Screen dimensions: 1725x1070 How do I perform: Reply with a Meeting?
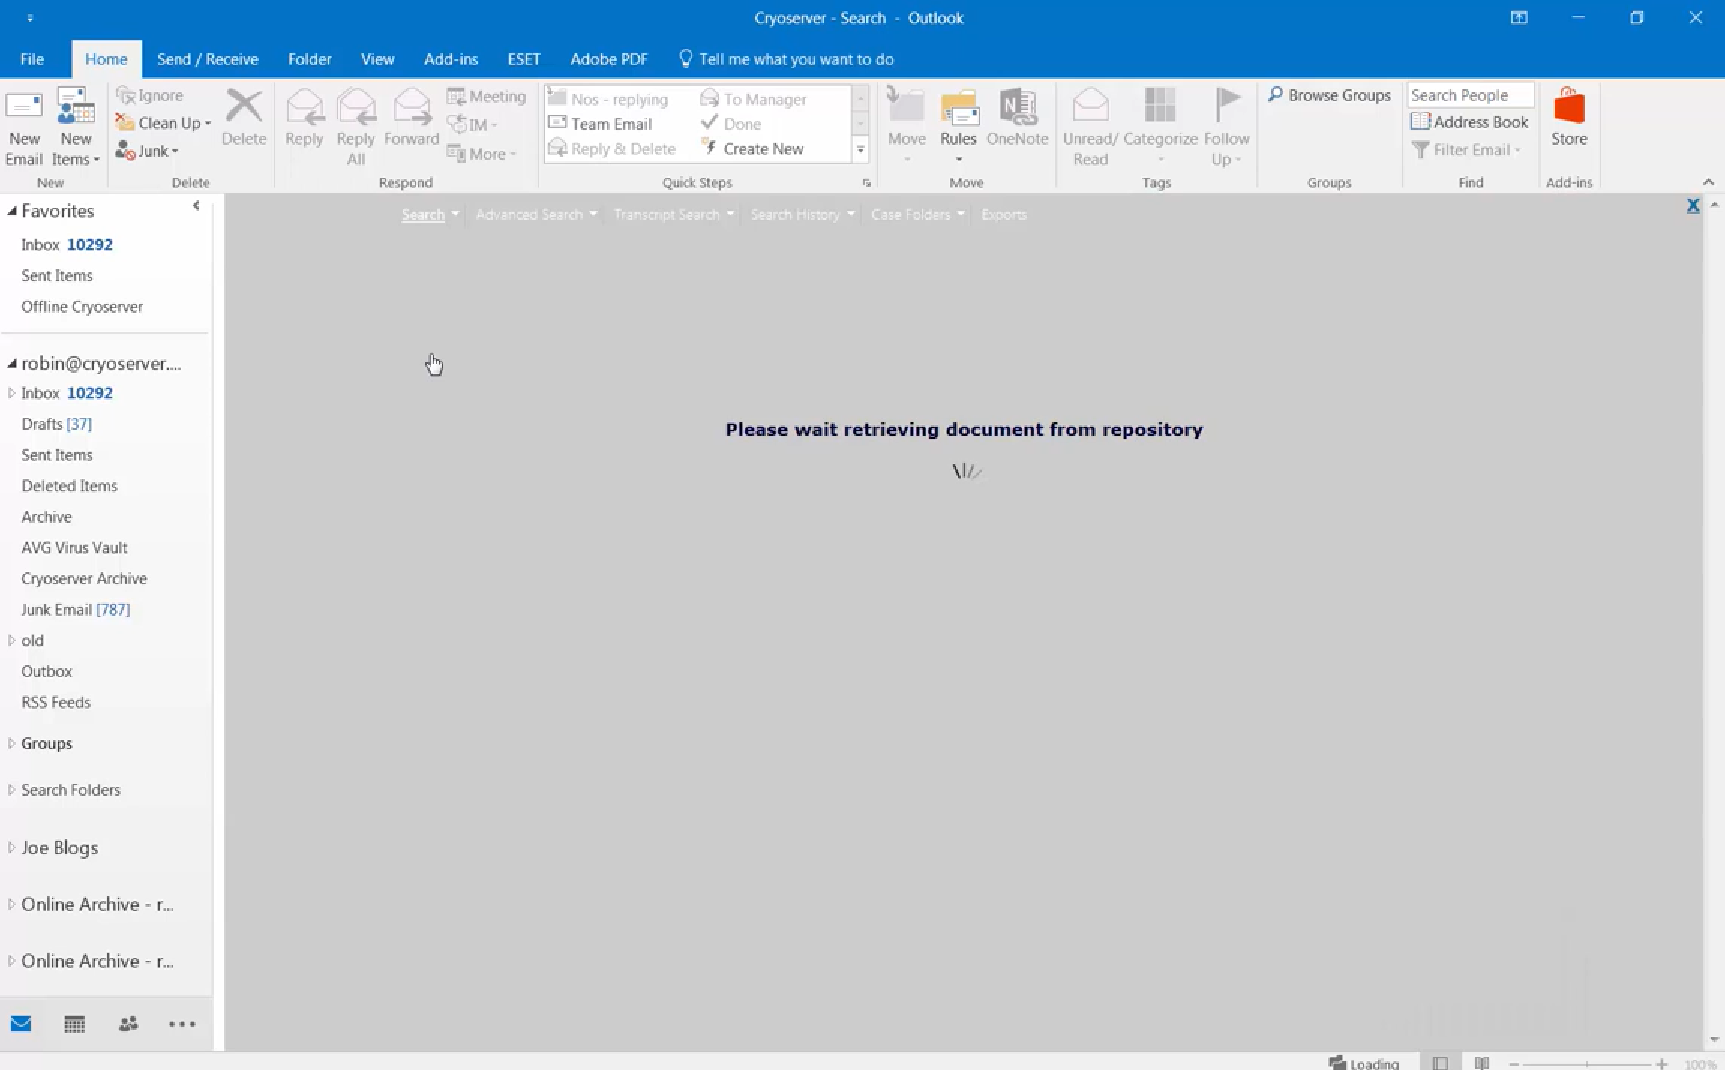(486, 96)
